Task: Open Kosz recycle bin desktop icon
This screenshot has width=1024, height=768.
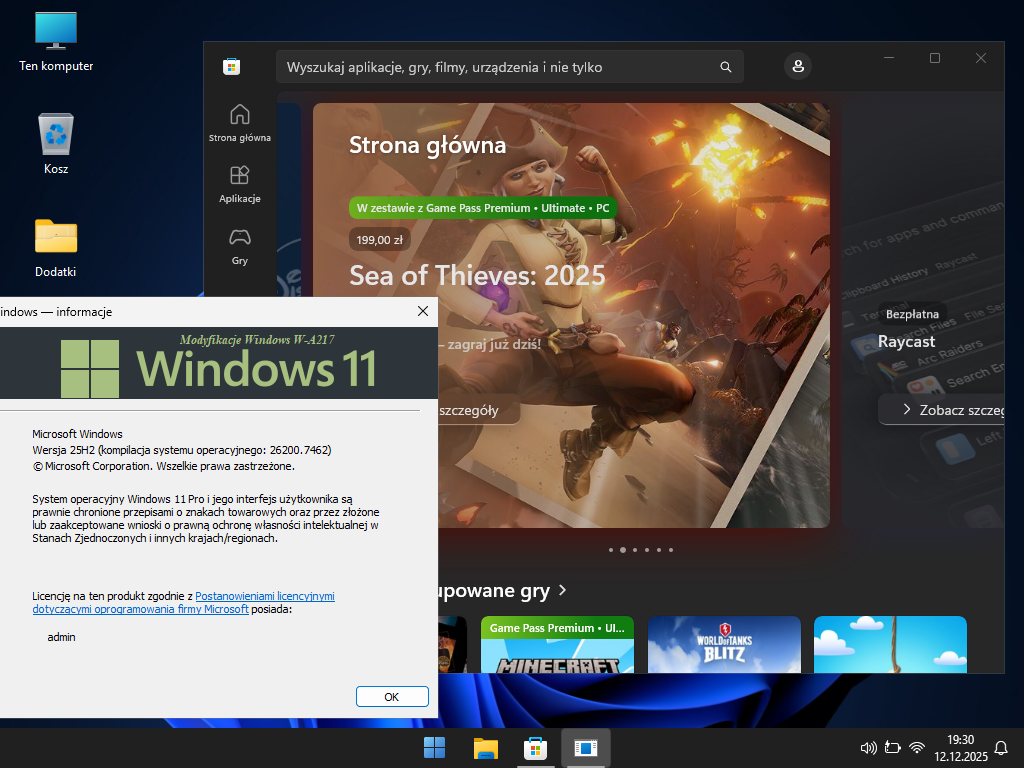Action: tap(56, 144)
